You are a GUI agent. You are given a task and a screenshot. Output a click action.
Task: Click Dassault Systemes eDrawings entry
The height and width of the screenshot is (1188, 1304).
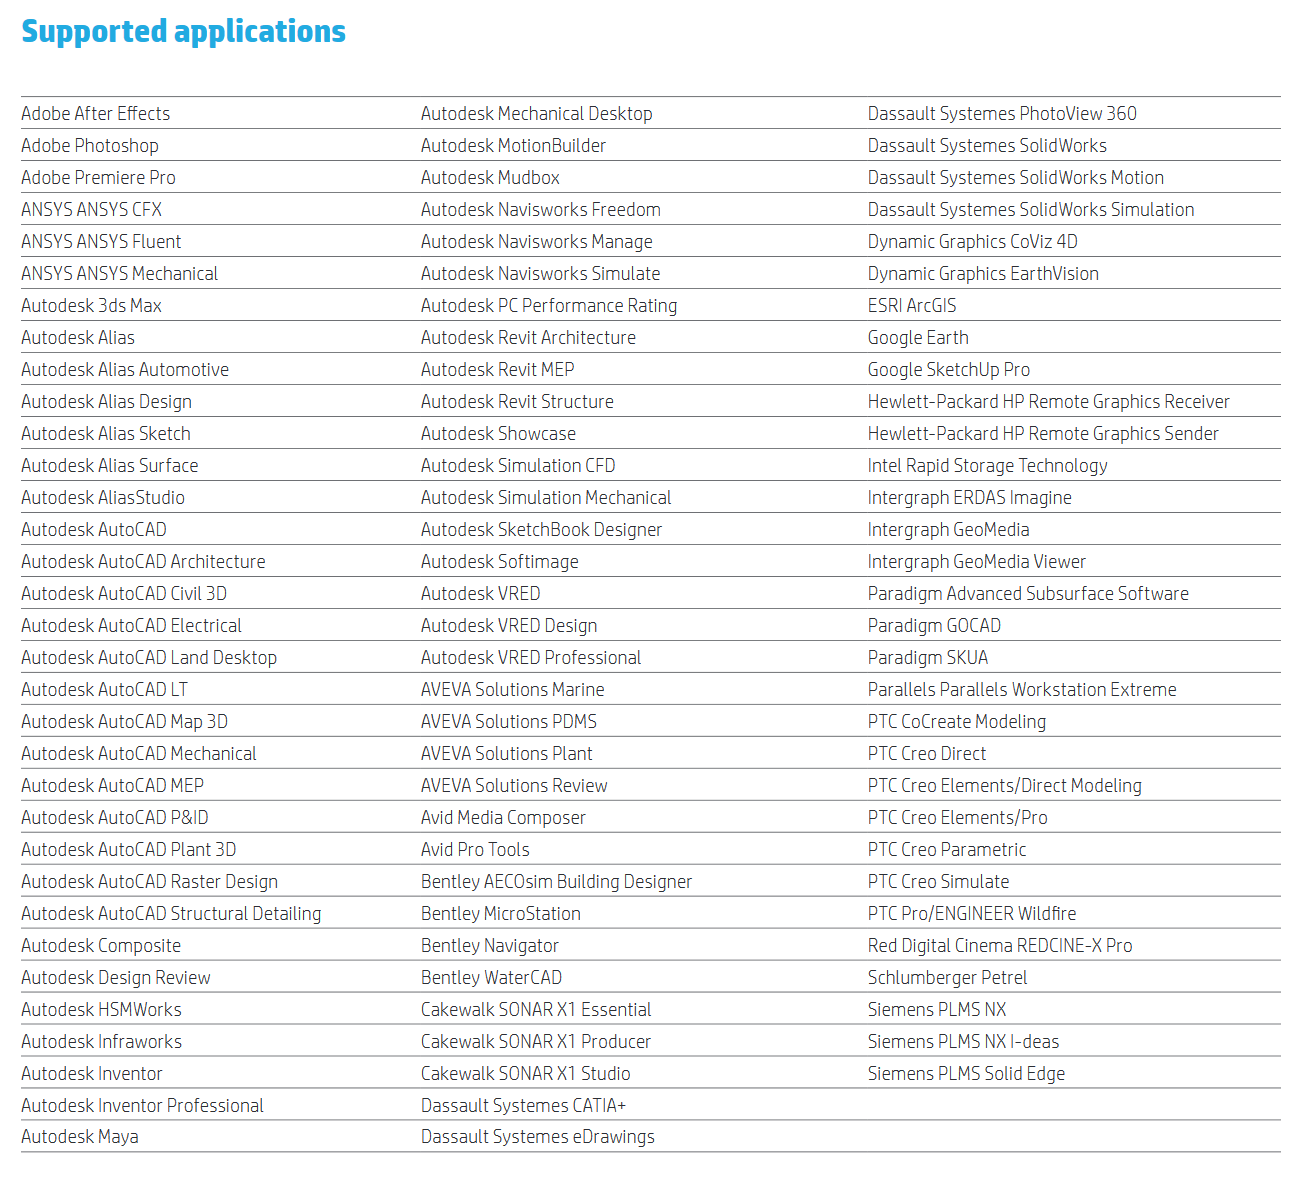click(537, 1137)
